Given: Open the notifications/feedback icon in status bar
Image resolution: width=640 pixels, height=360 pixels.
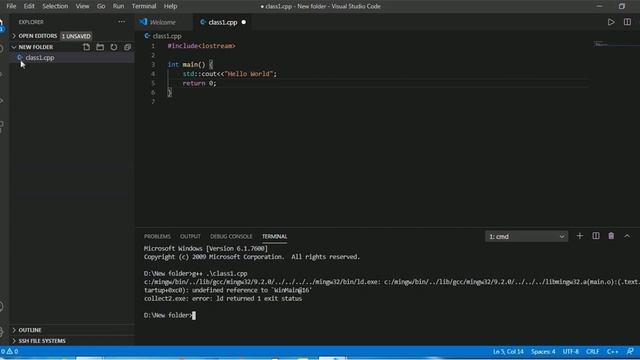Looking at the screenshot, I should coord(630,351).
